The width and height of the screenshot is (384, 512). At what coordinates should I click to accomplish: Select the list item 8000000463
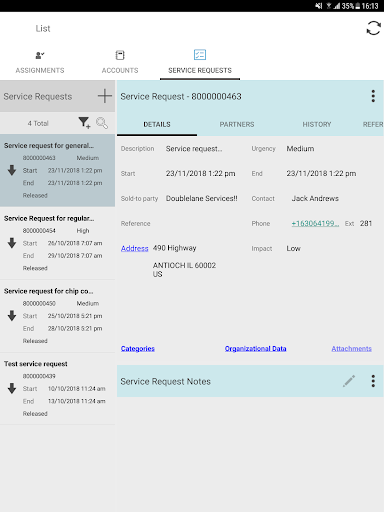coord(57,170)
